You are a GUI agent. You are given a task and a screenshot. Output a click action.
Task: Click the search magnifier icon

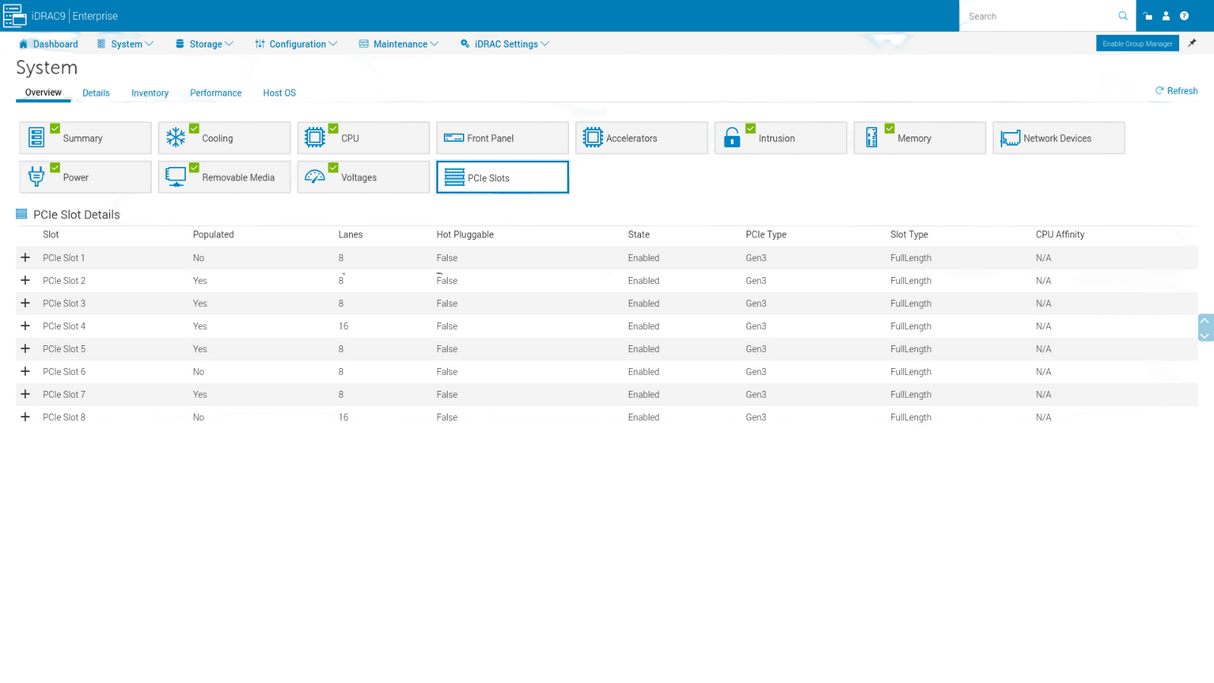tap(1123, 16)
